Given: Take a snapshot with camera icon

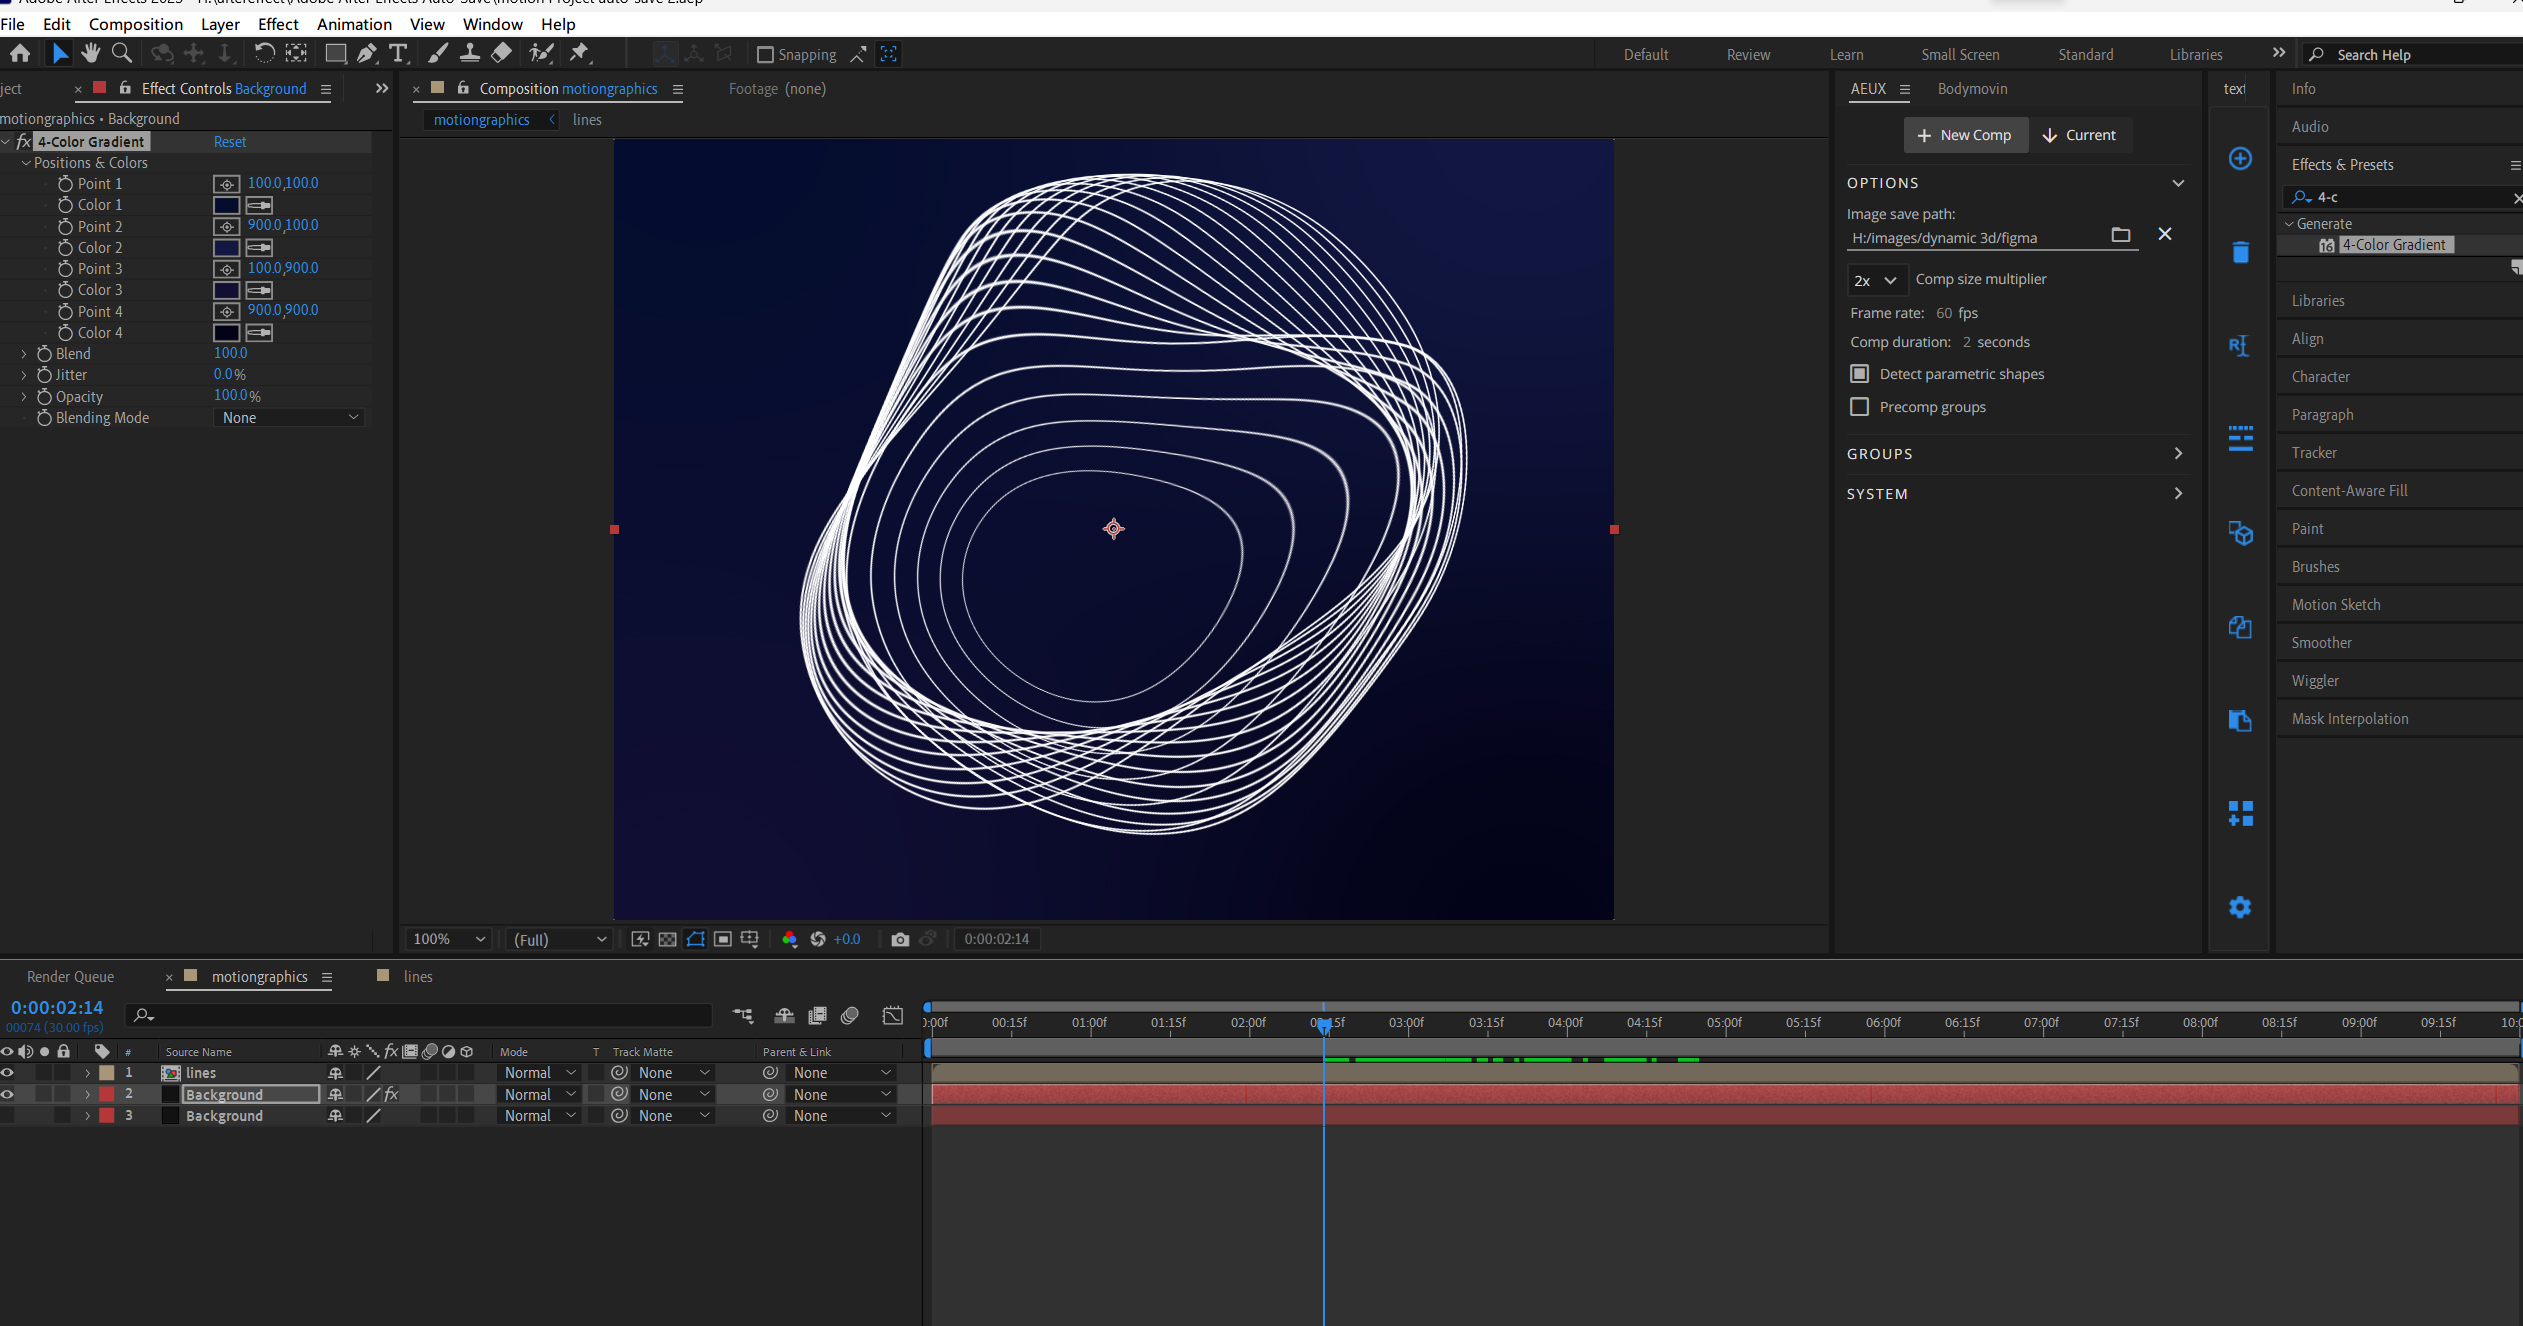Looking at the screenshot, I should pyautogui.click(x=900, y=939).
